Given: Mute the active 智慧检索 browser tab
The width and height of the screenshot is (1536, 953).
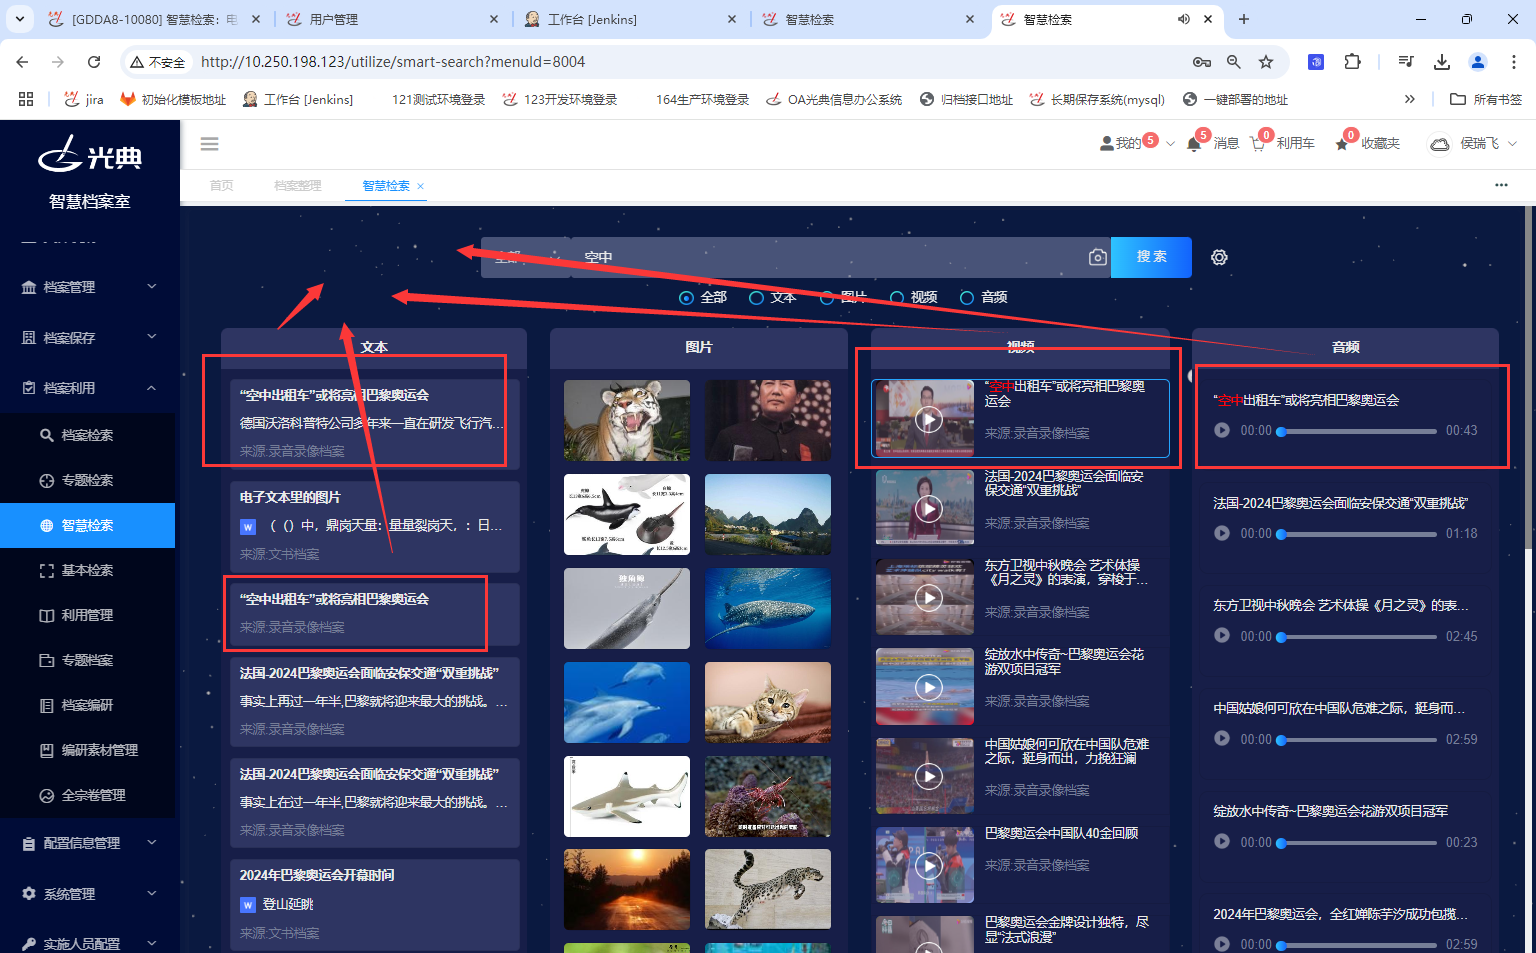Looking at the screenshot, I should tap(1183, 19).
